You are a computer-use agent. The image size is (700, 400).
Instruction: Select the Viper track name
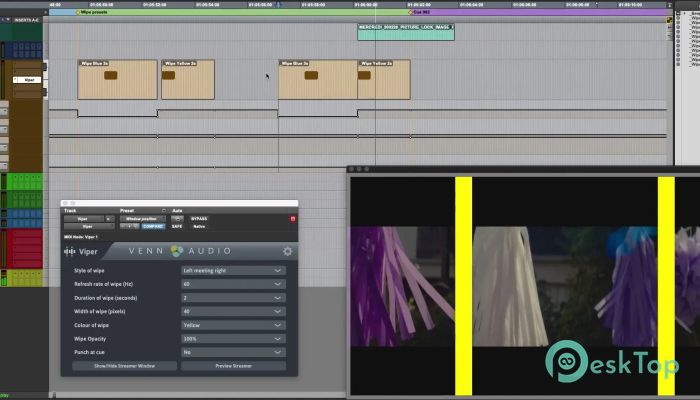coord(28,80)
